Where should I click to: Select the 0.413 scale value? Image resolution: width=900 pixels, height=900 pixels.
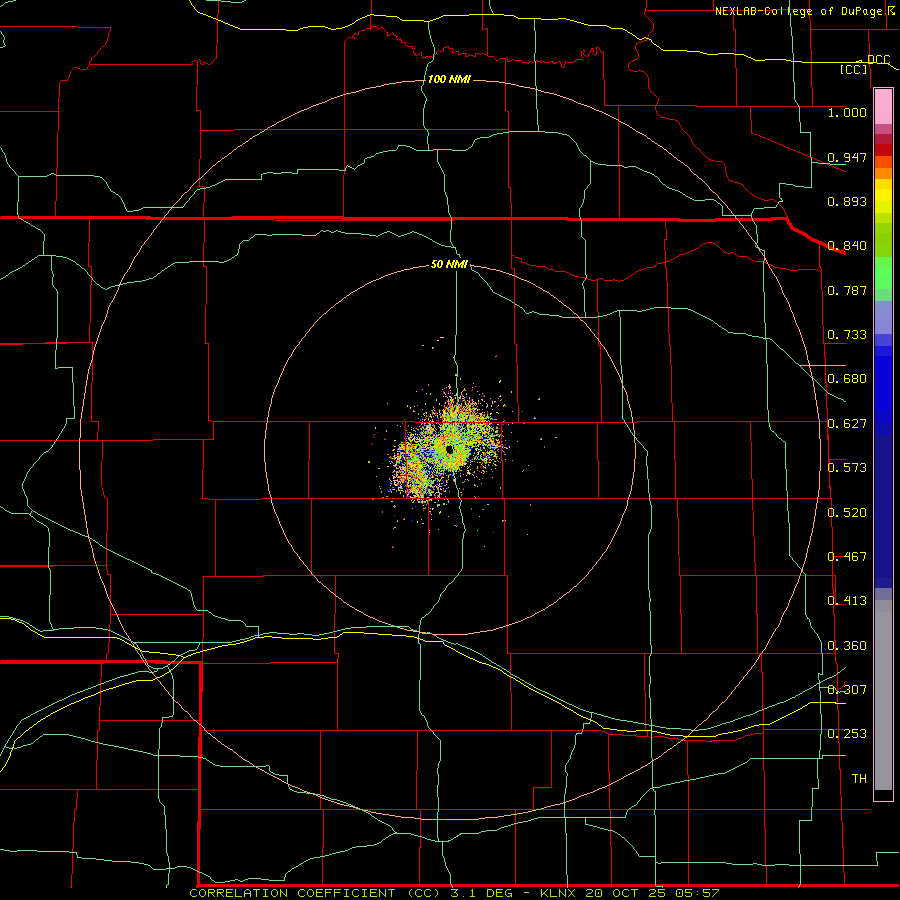click(x=847, y=601)
